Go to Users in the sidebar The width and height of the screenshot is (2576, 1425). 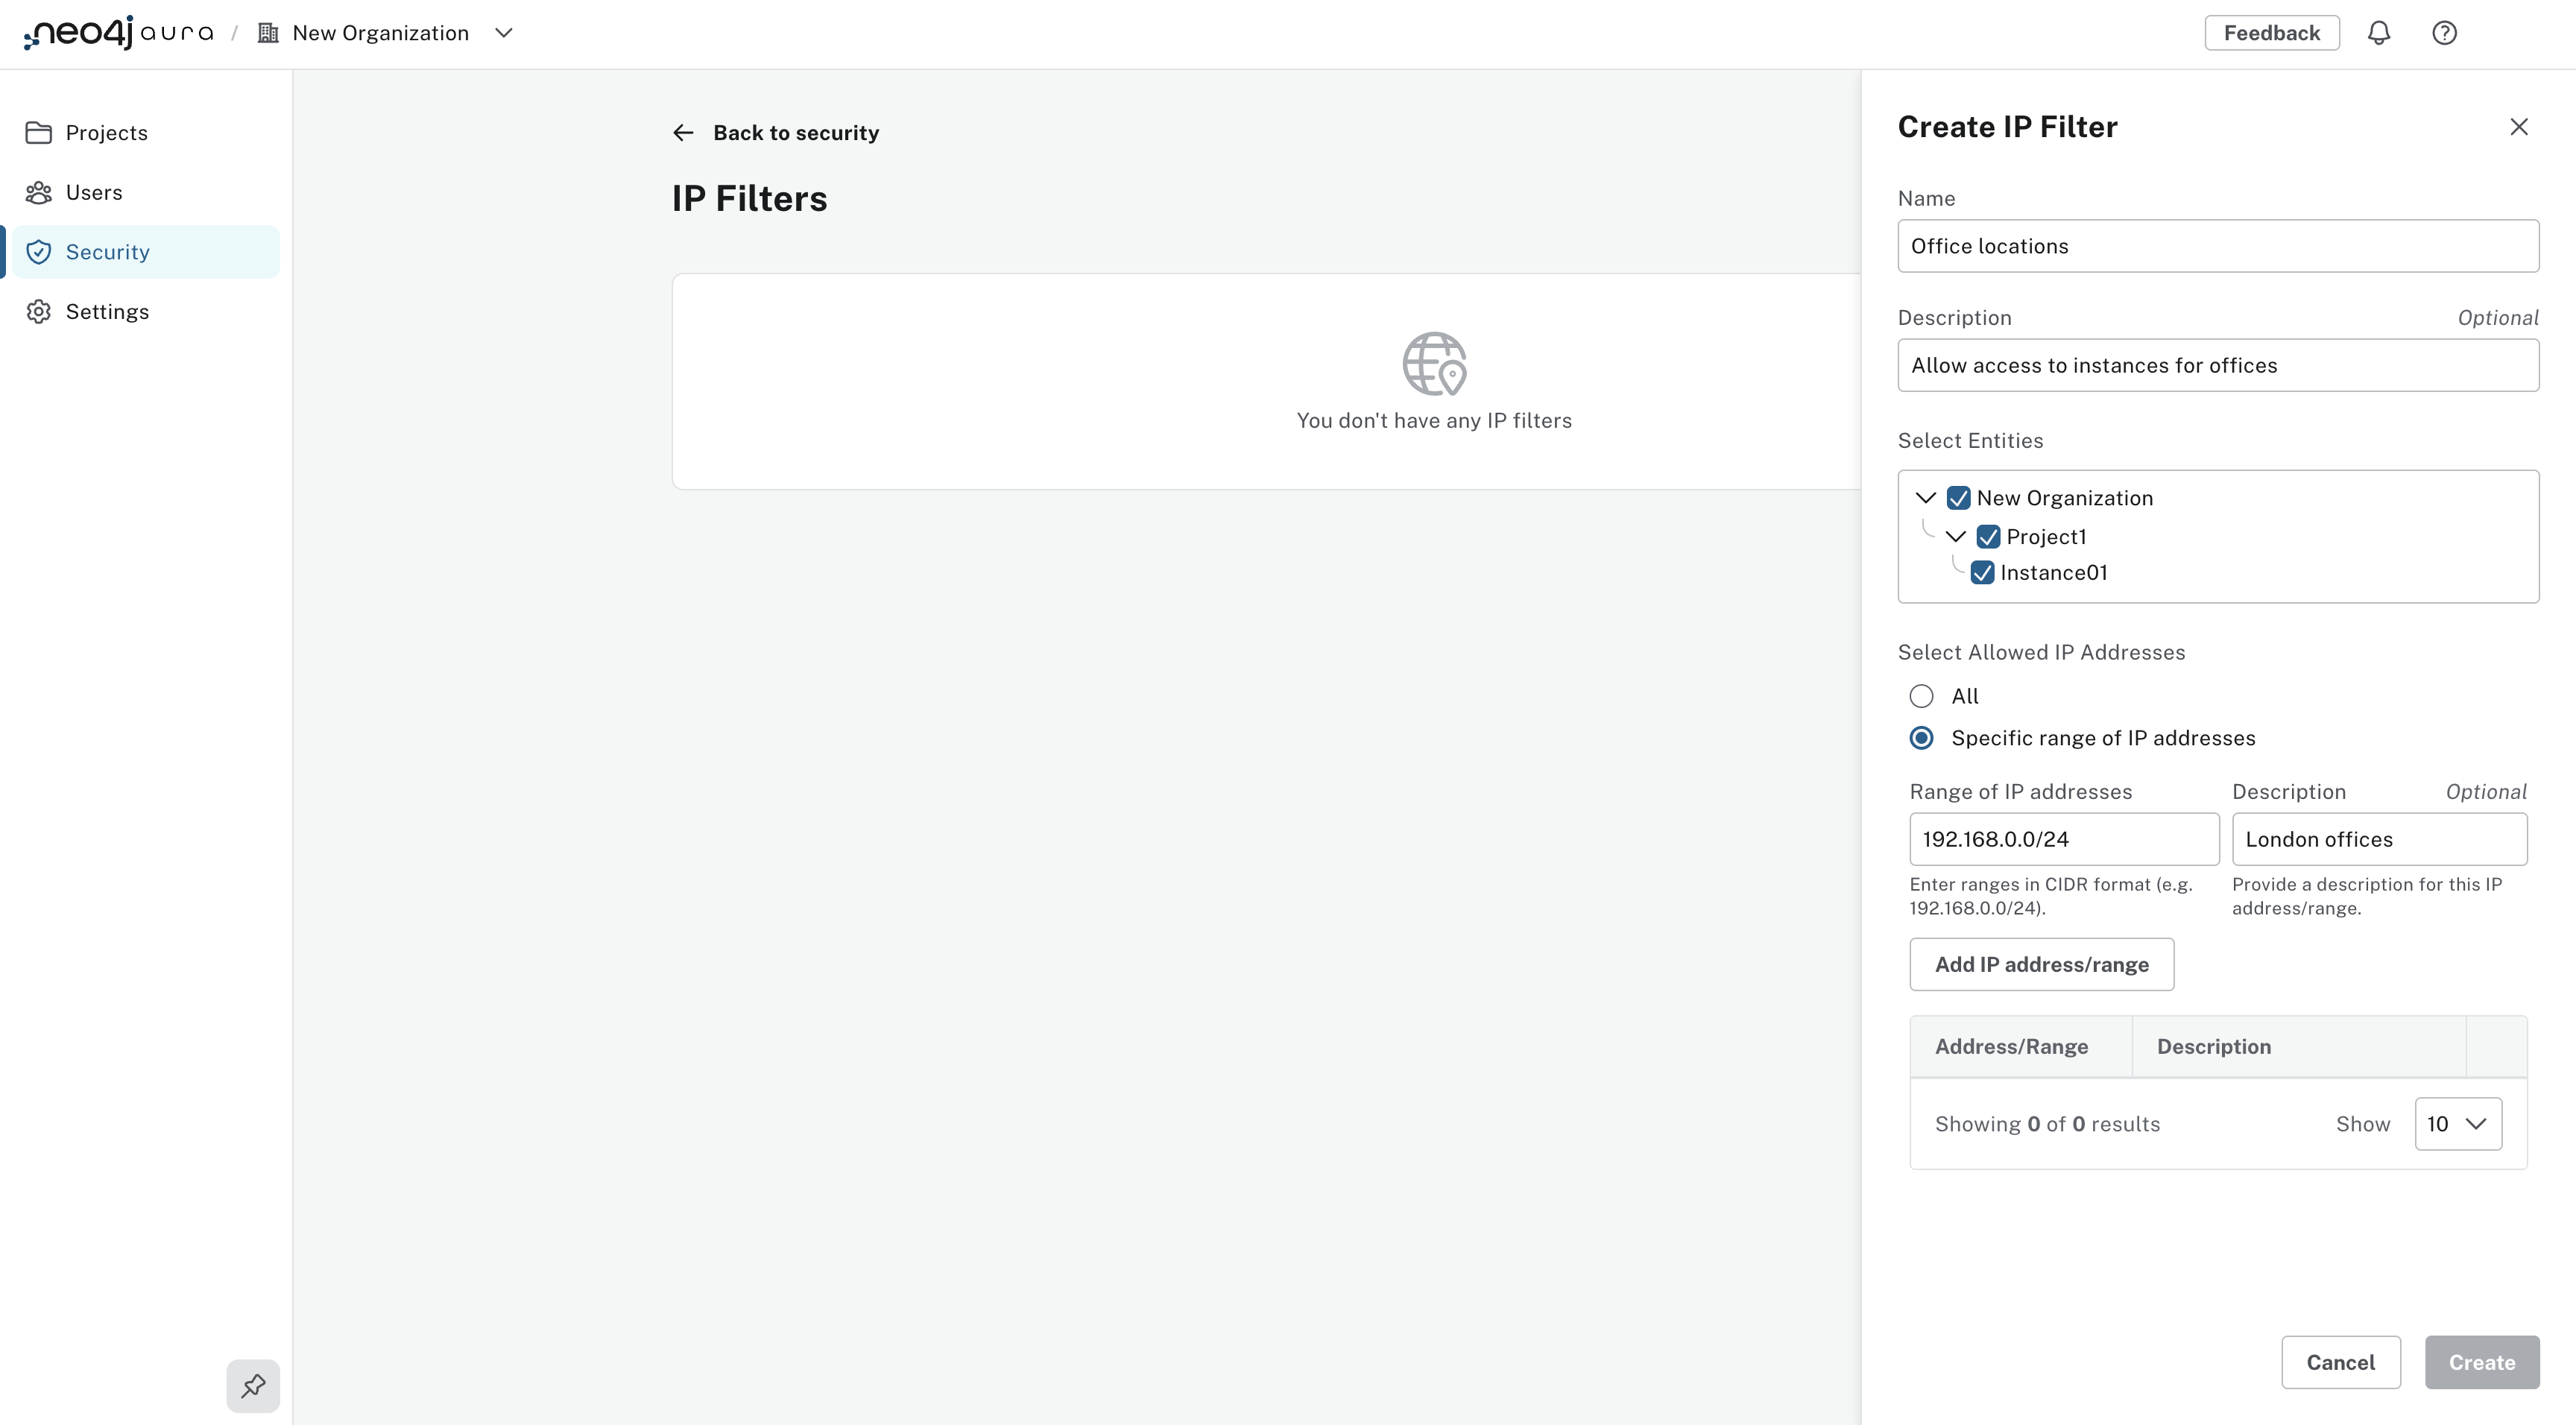click(94, 192)
